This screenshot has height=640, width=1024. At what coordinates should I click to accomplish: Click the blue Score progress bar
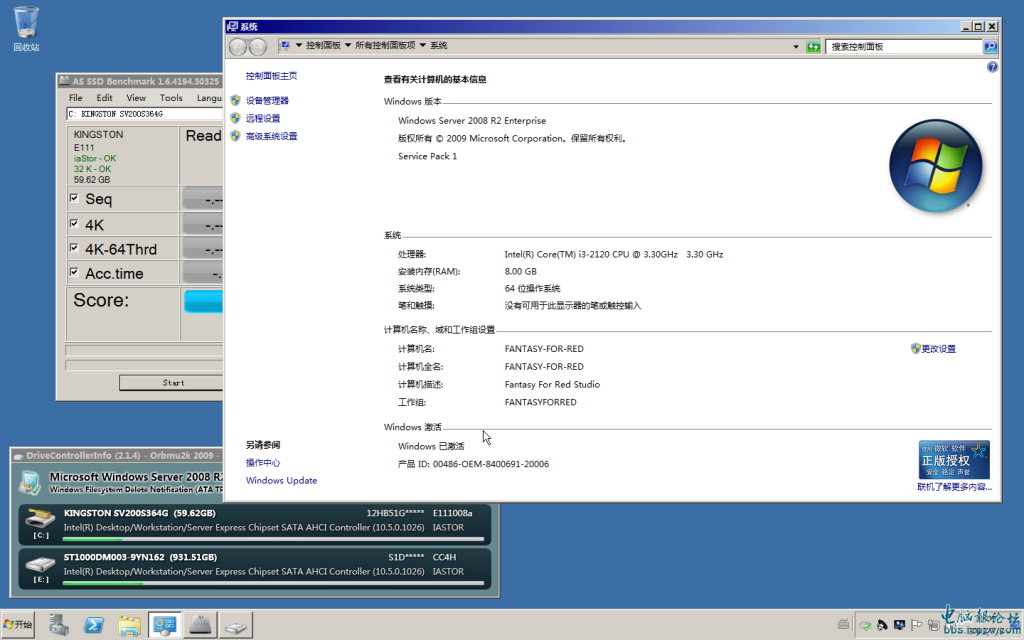[x=203, y=299]
